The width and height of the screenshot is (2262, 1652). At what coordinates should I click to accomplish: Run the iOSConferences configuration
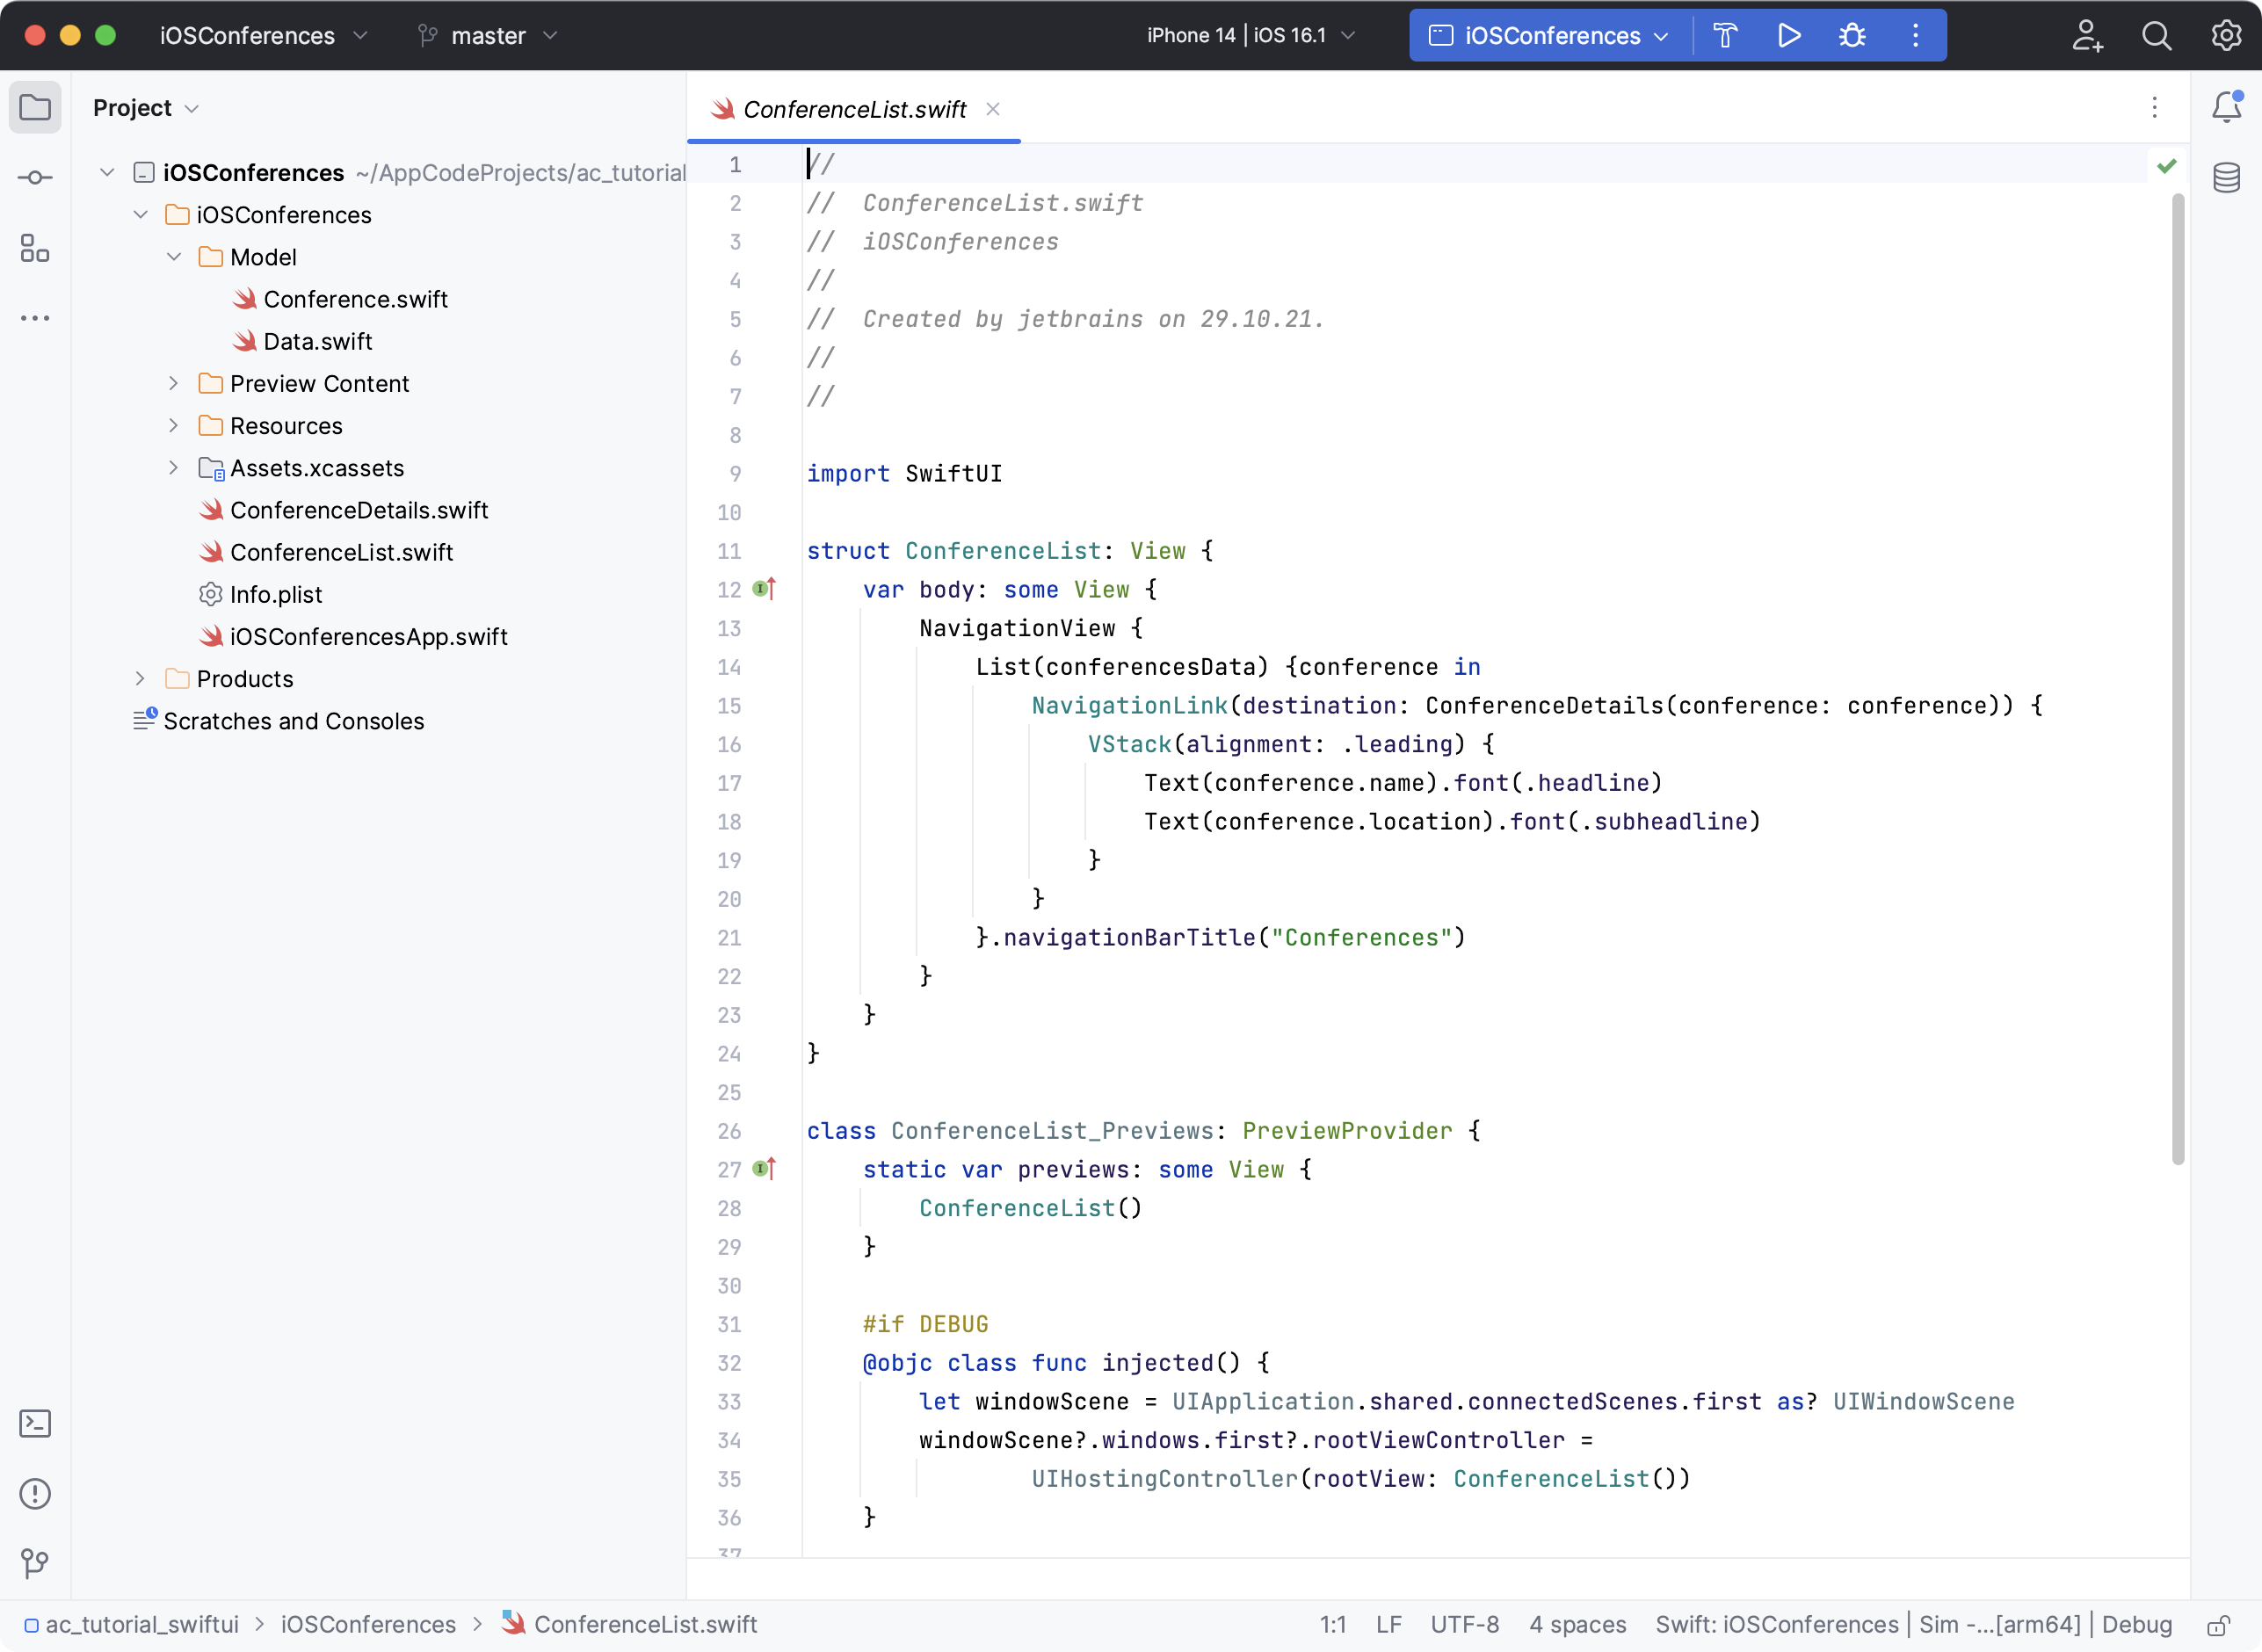pos(1789,36)
